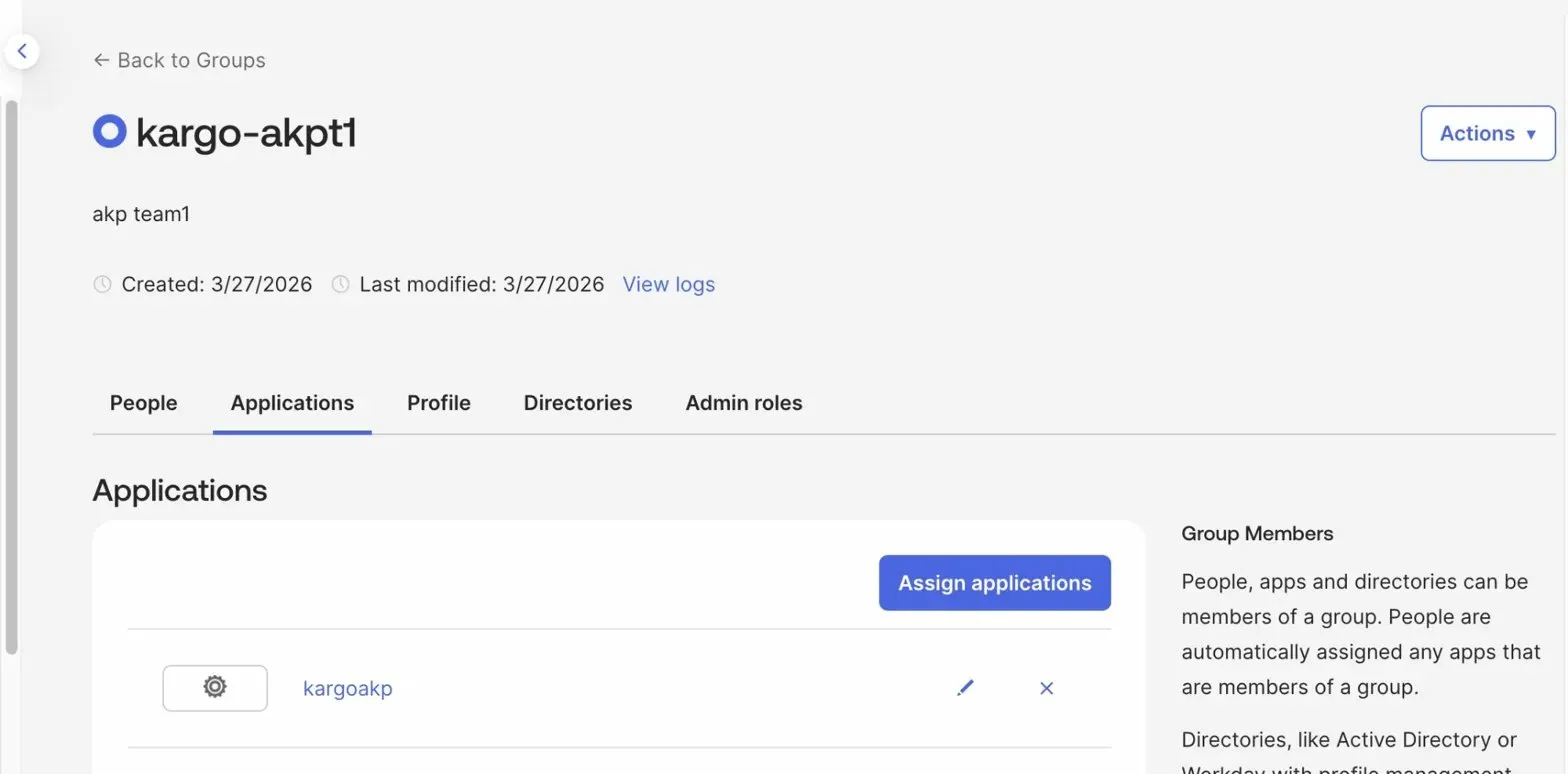
Task: Open View logs link
Action: [x=668, y=284]
